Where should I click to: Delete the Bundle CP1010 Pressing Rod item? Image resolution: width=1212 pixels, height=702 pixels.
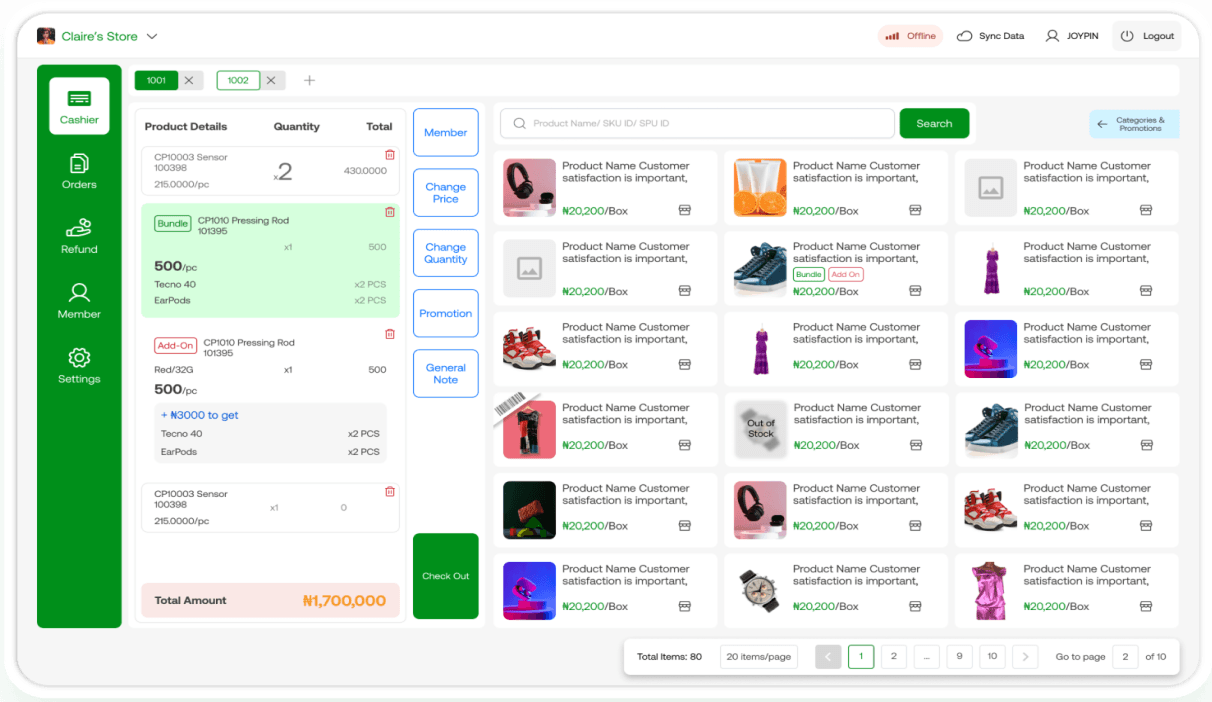[390, 212]
